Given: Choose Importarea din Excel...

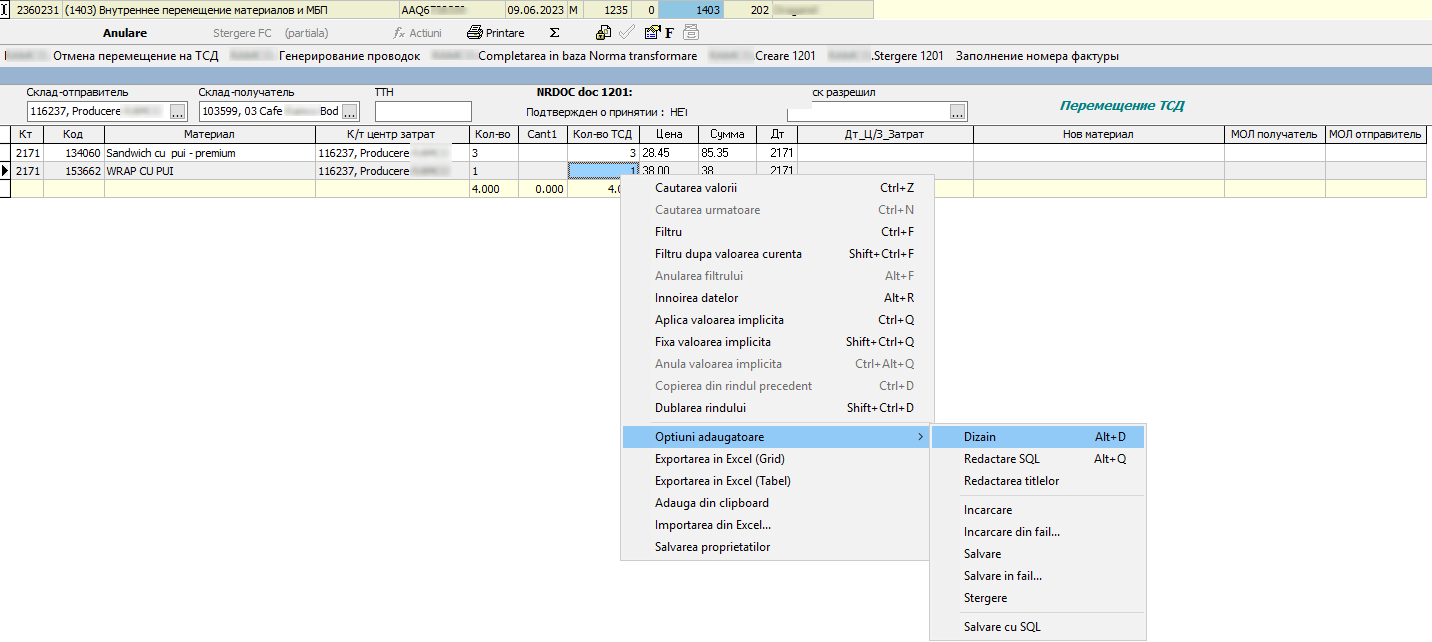Looking at the screenshot, I should click(777, 525).
